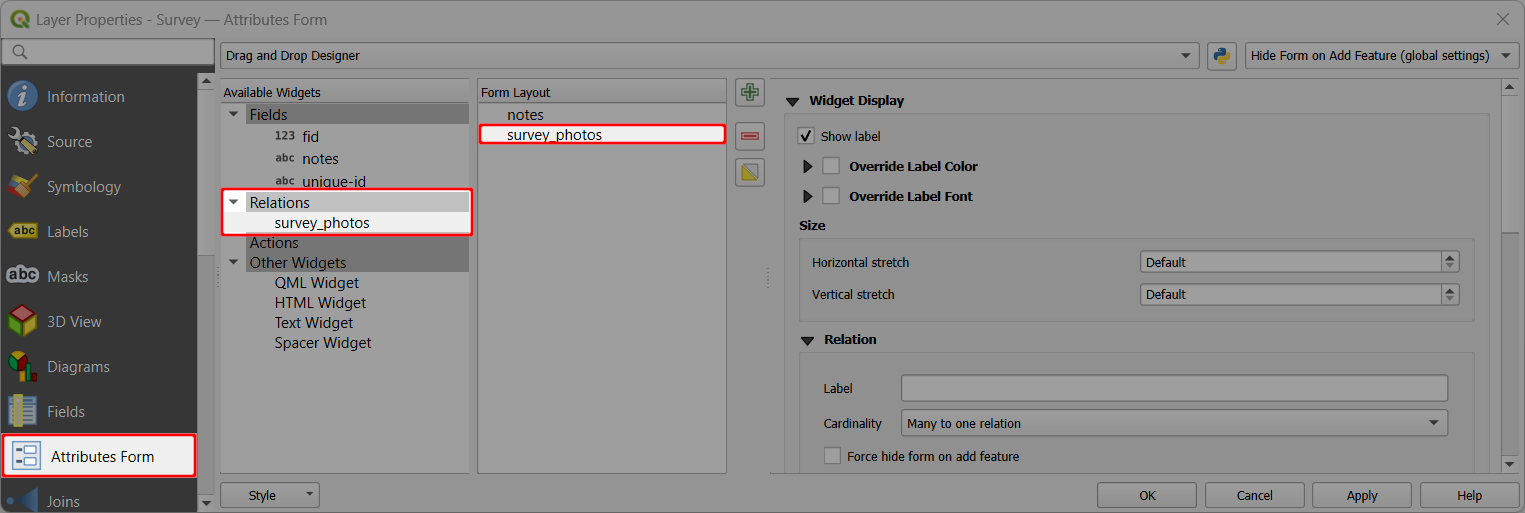Select the fid field in Available Widgets
Viewport: 1525px width, 513px height.
click(x=310, y=136)
